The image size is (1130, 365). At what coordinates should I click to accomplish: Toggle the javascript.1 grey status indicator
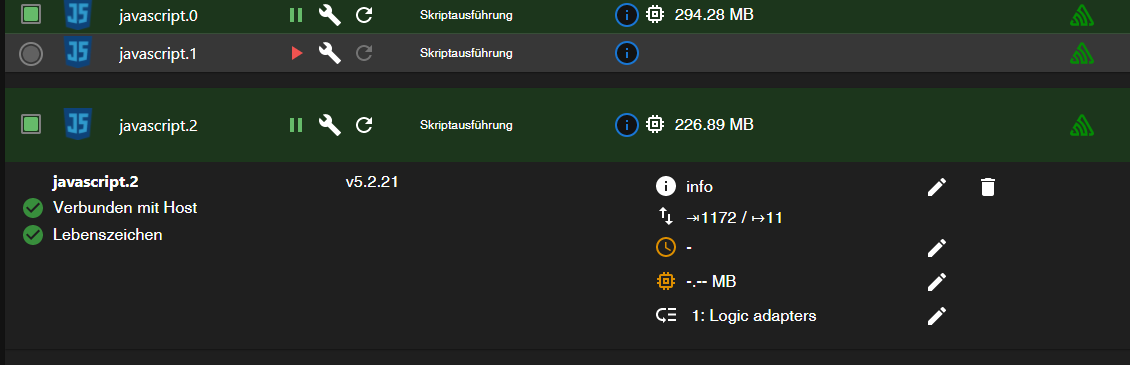30,54
